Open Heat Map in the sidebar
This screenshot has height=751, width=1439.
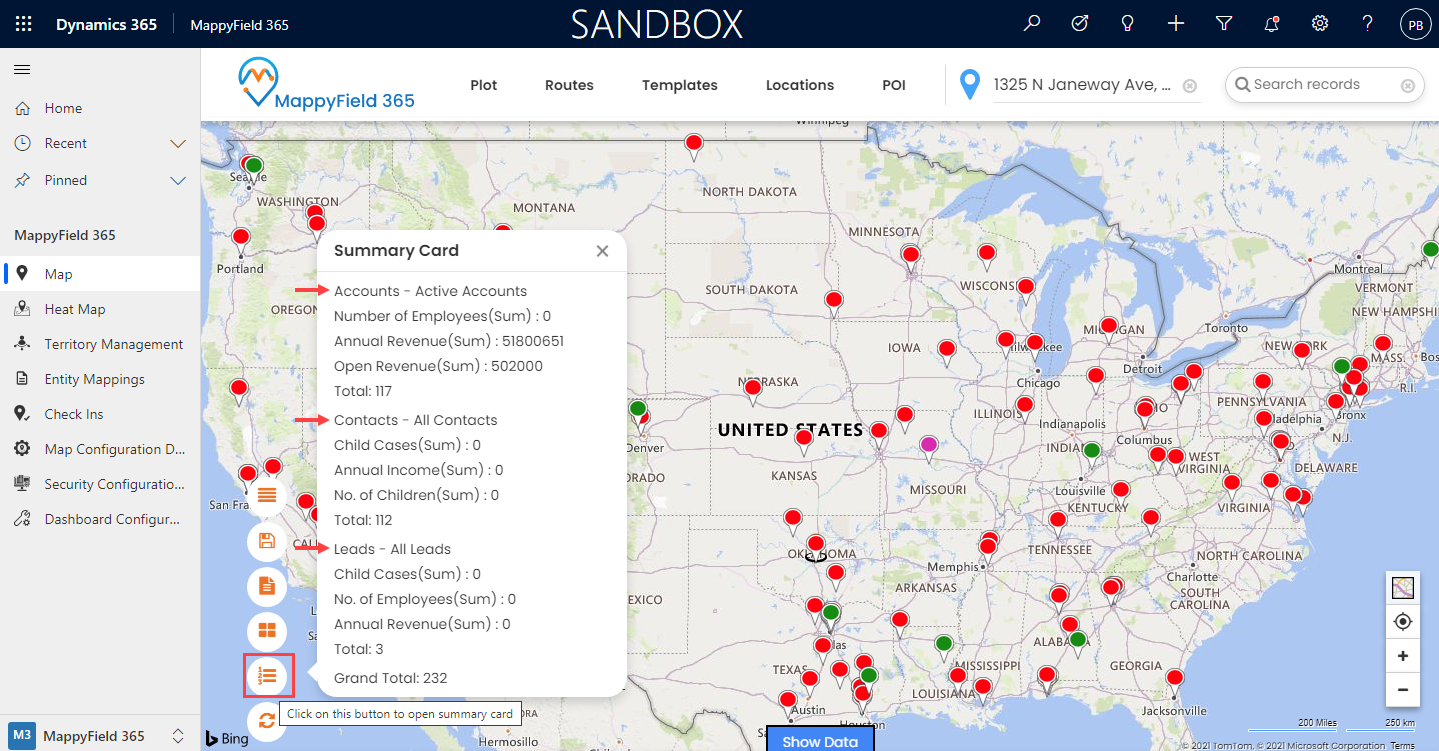[100, 309]
